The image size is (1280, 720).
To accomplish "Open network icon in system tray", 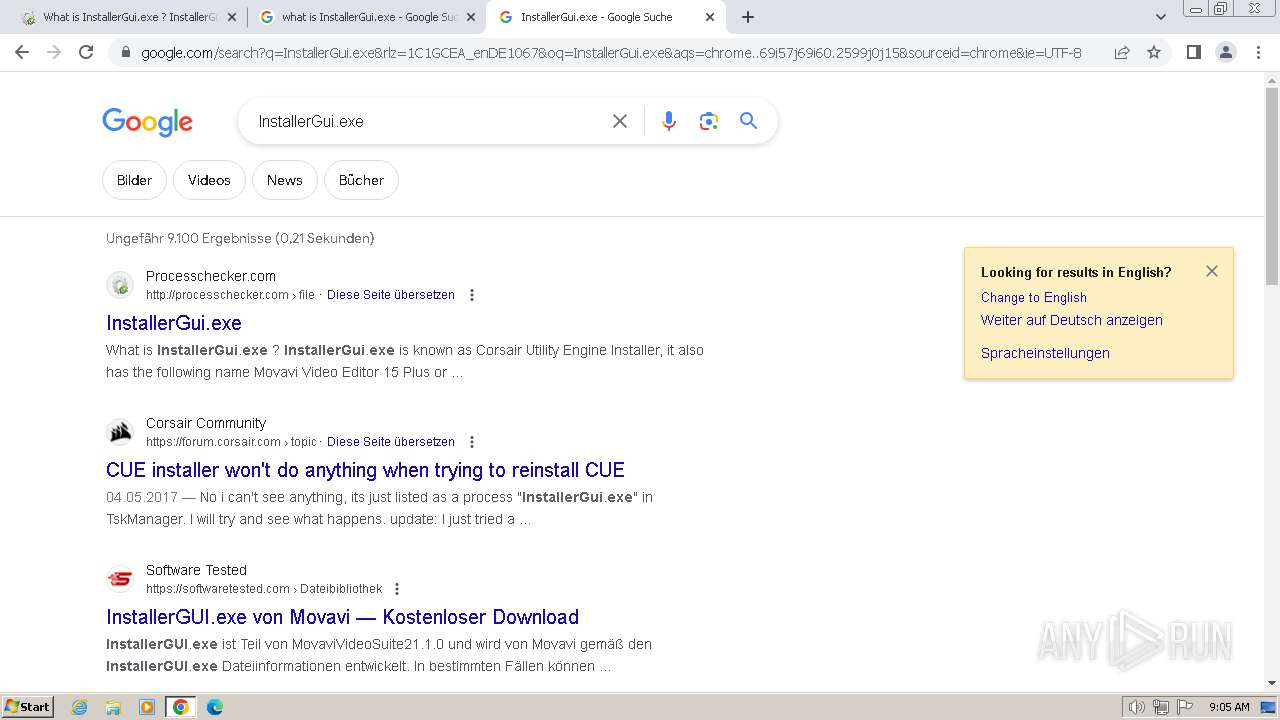I will click(1161, 707).
